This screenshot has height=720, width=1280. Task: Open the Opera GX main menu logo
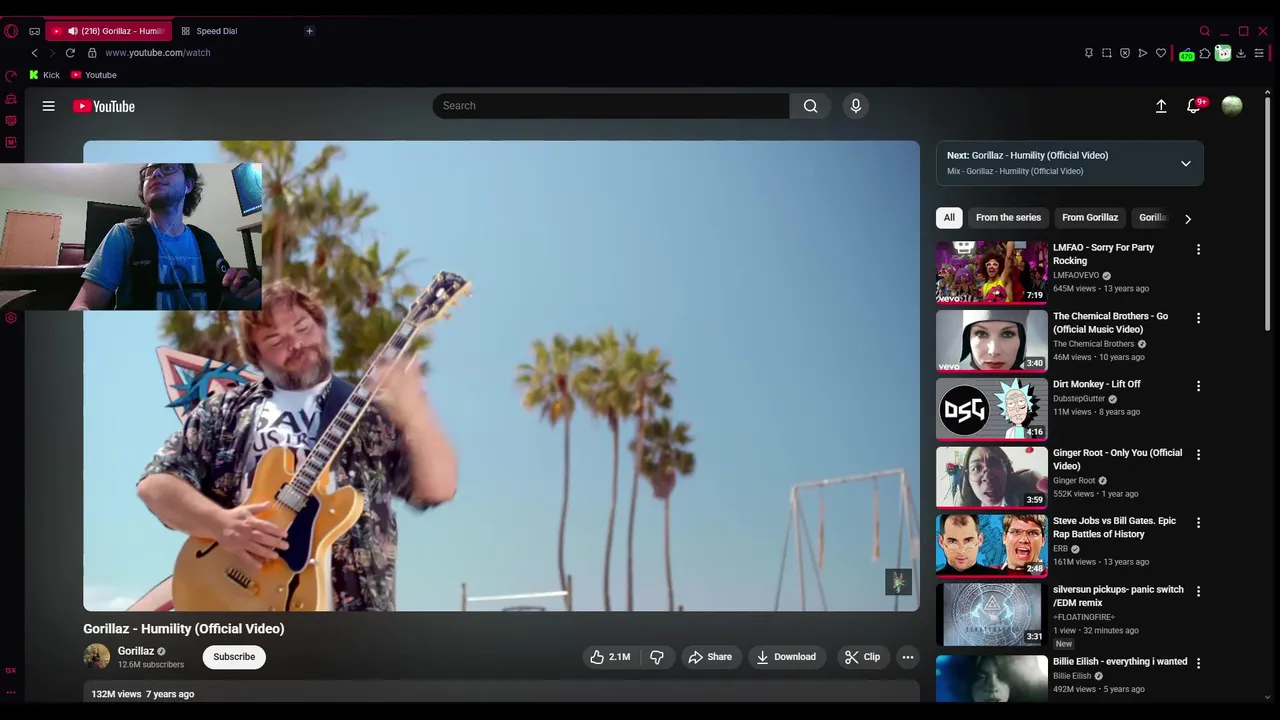[11, 31]
